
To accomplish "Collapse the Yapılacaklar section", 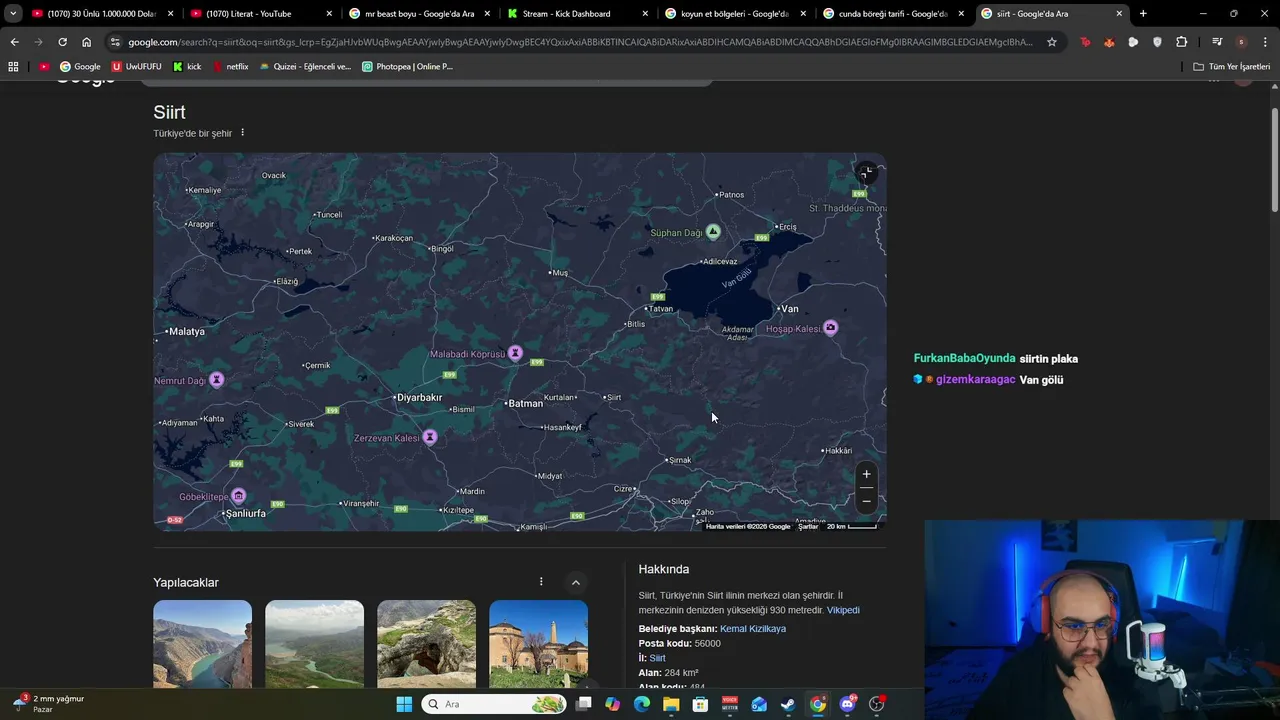I will point(576,582).
